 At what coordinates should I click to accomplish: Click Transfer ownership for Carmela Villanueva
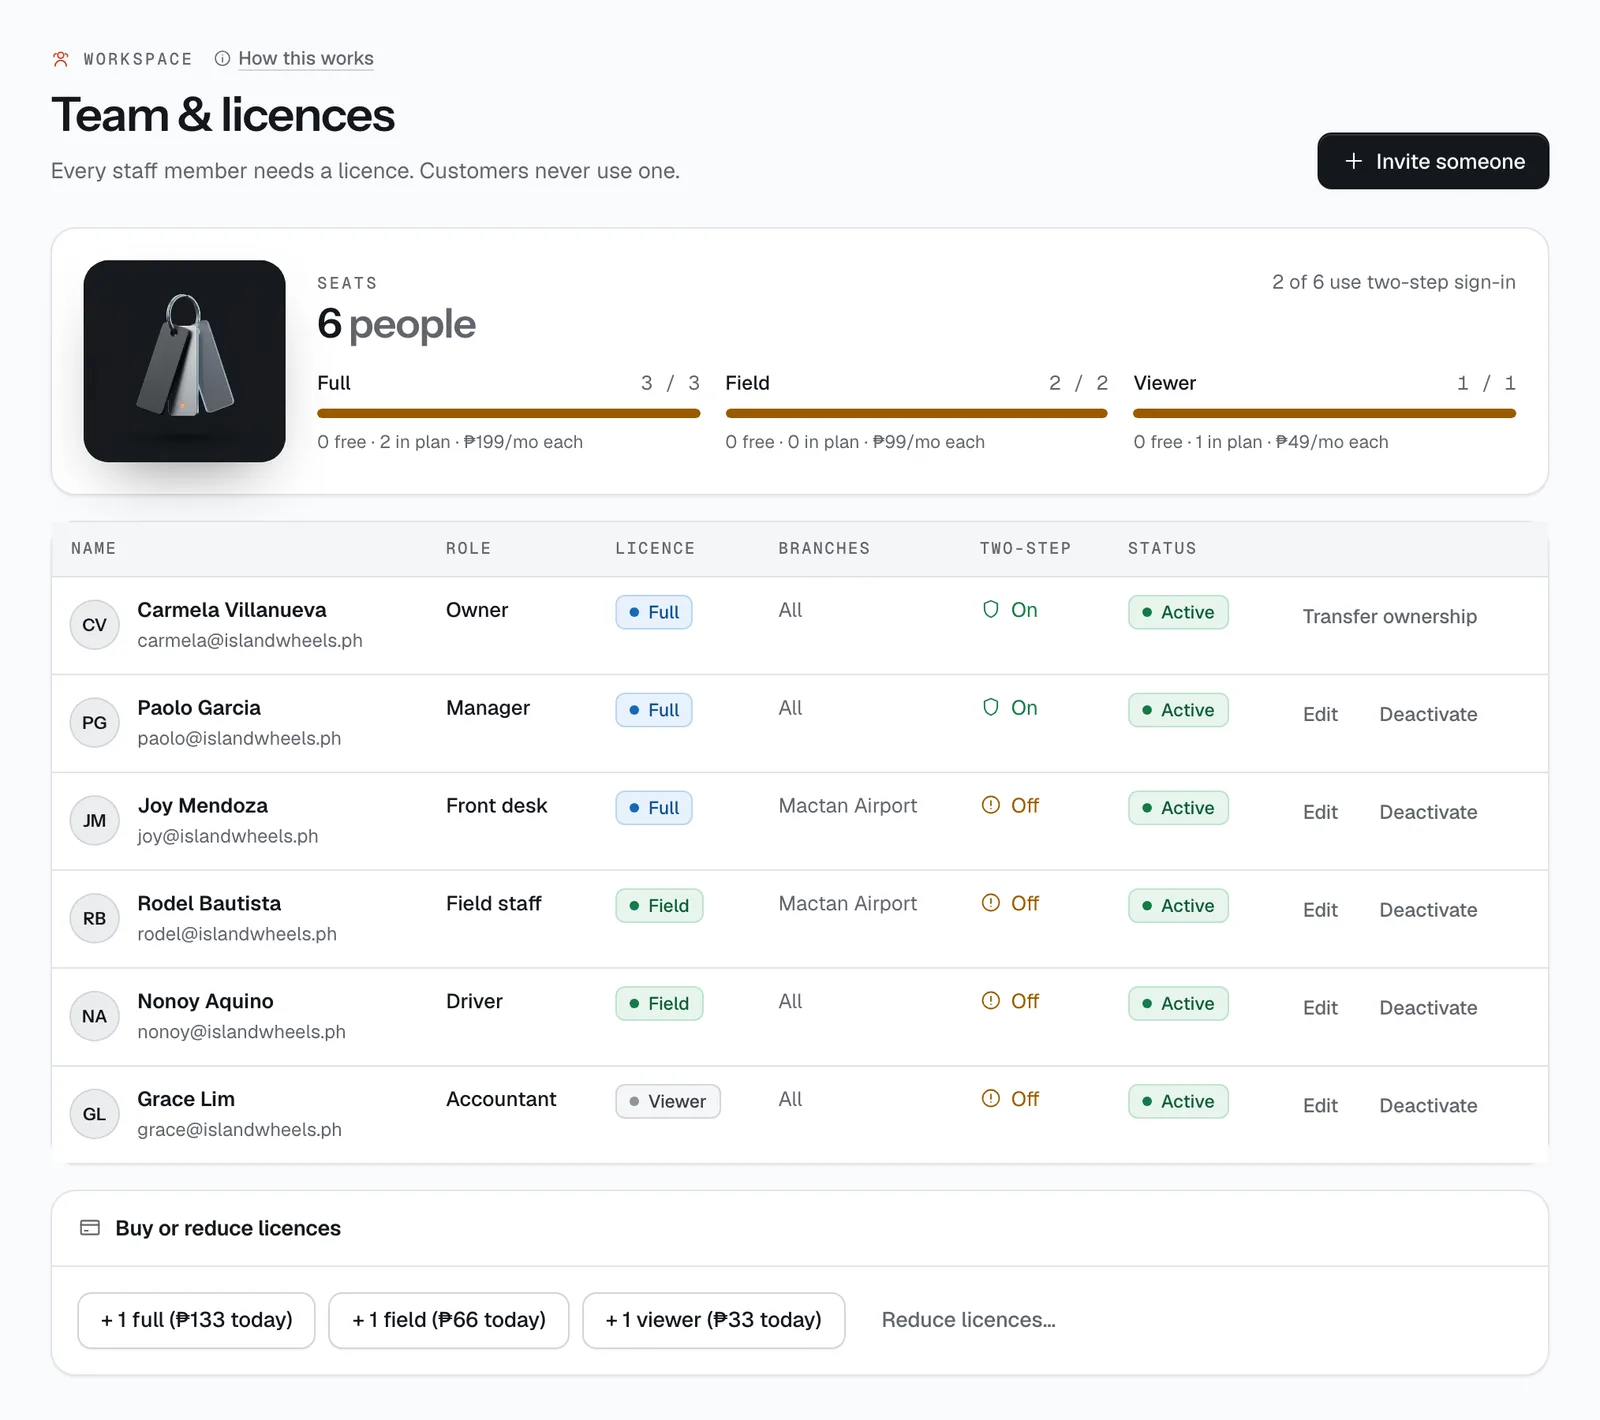[1389, 617]
